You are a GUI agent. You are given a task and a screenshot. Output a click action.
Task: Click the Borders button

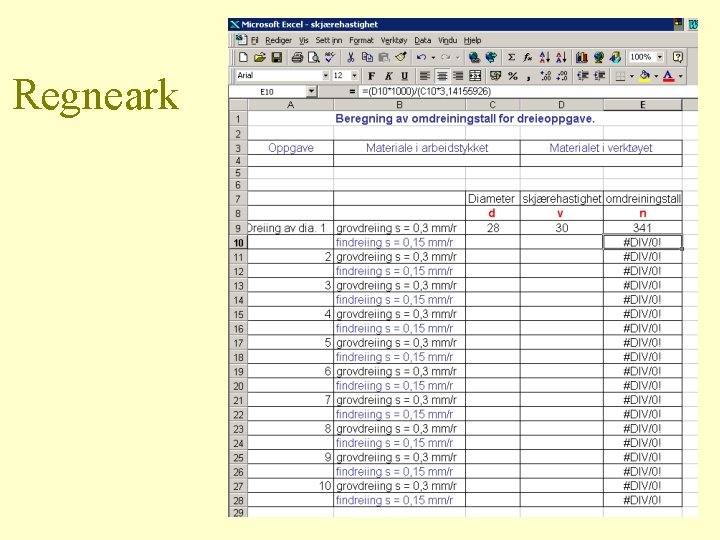pos(620,76)
